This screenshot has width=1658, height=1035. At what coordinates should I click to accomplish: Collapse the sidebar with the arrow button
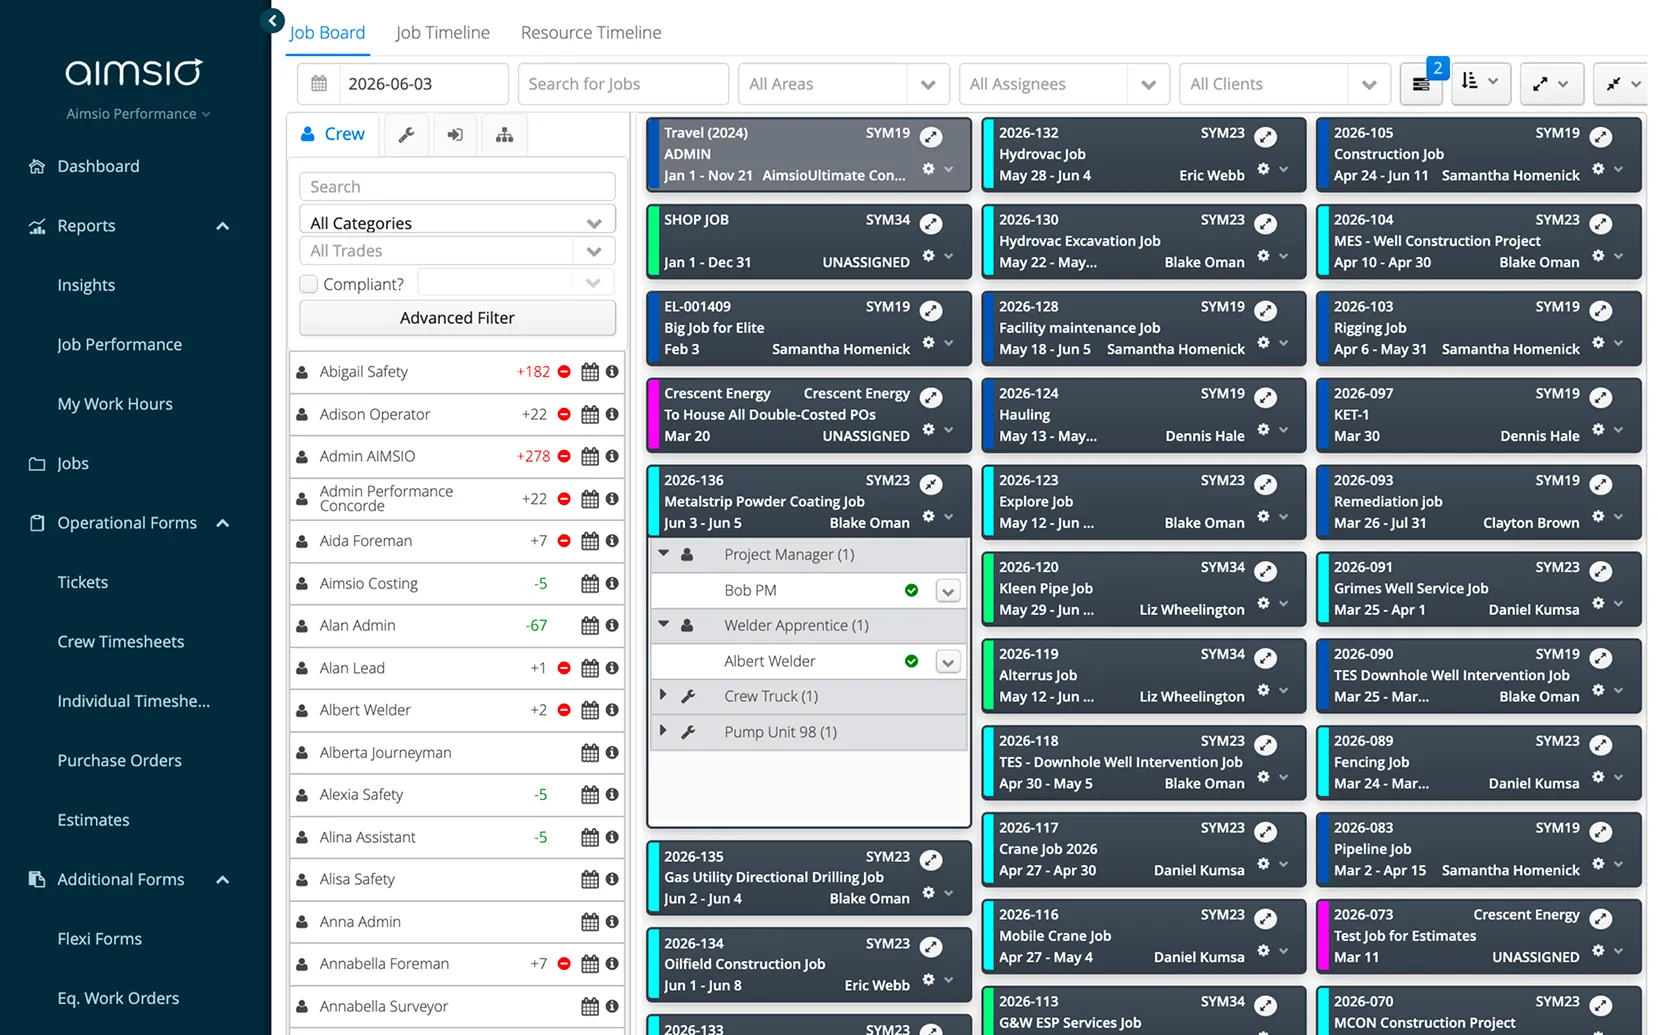(272, 20)
